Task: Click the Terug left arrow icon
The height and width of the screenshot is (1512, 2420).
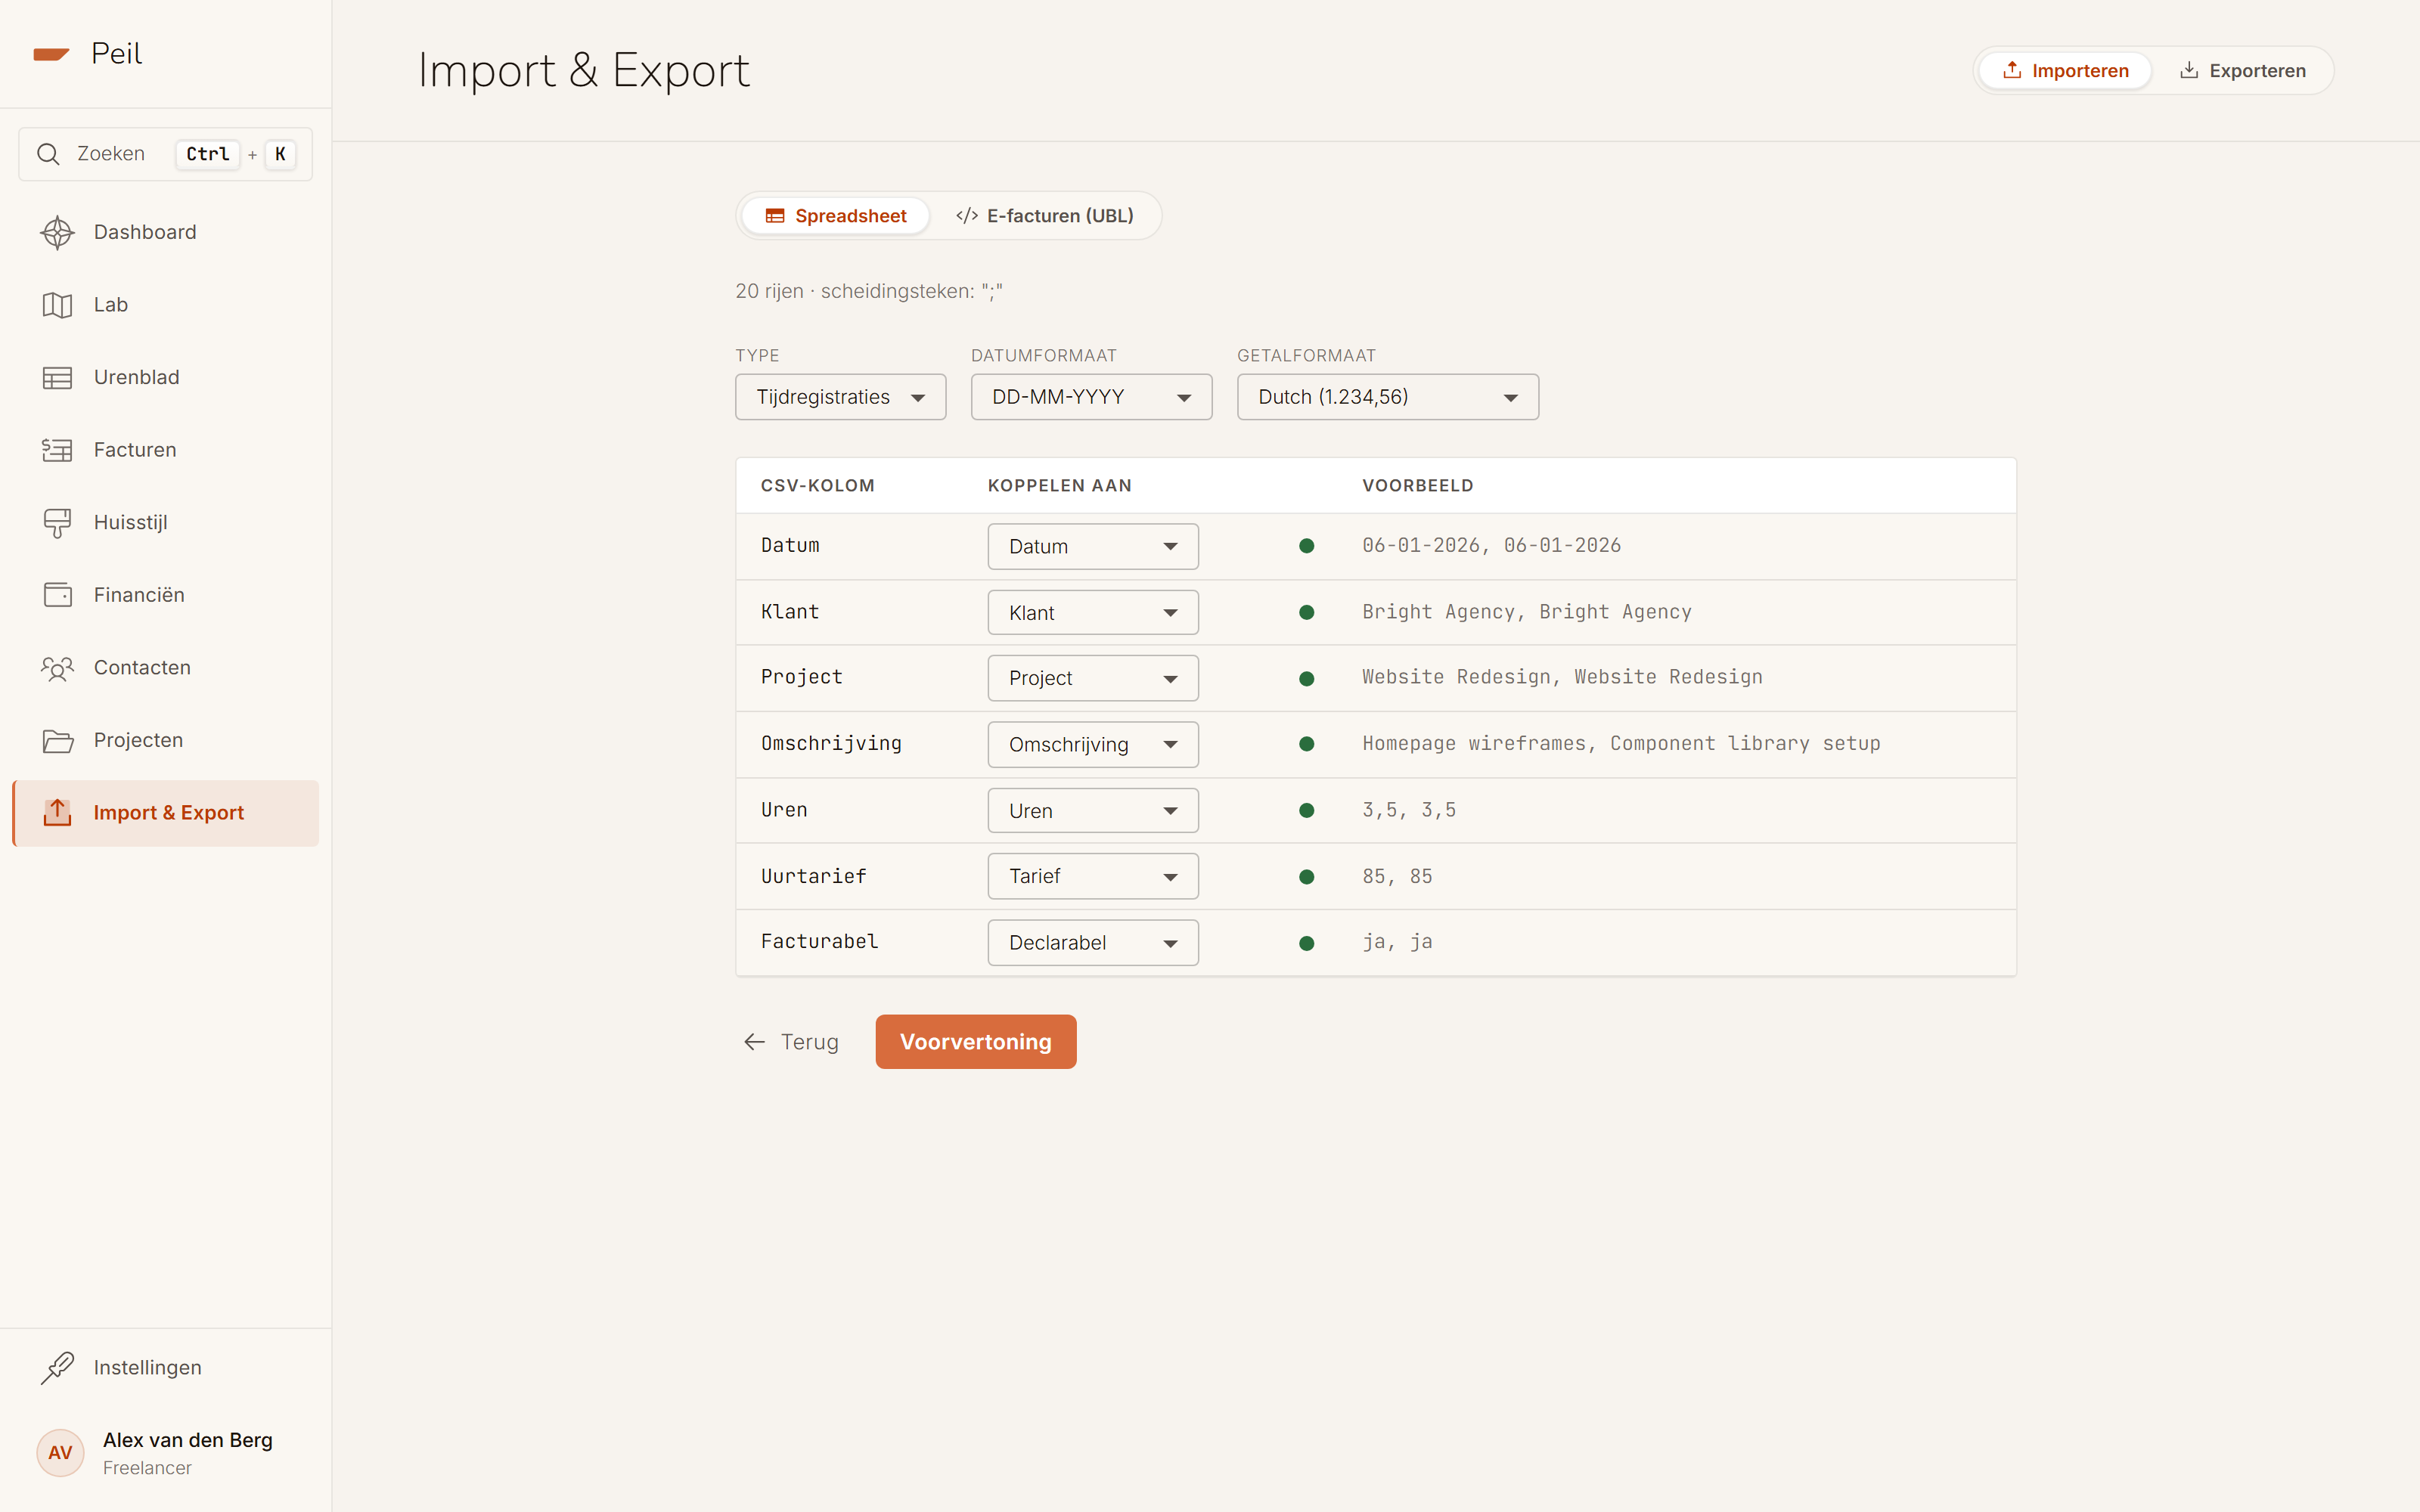Action: click(755, 1042)
